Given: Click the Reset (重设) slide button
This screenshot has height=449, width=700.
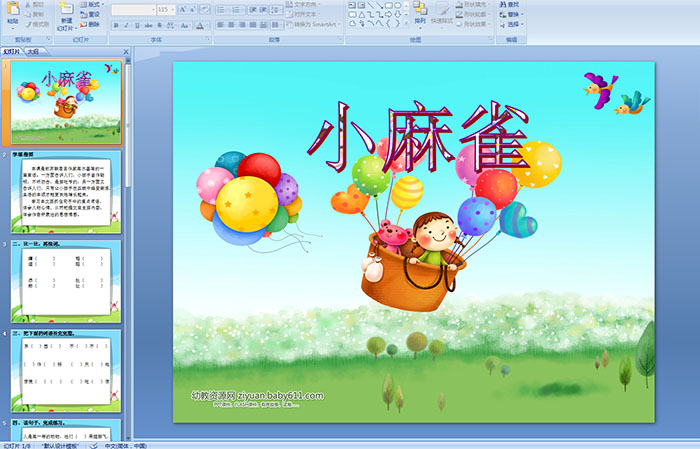Looking at the screenshot, I should point(90,14).
